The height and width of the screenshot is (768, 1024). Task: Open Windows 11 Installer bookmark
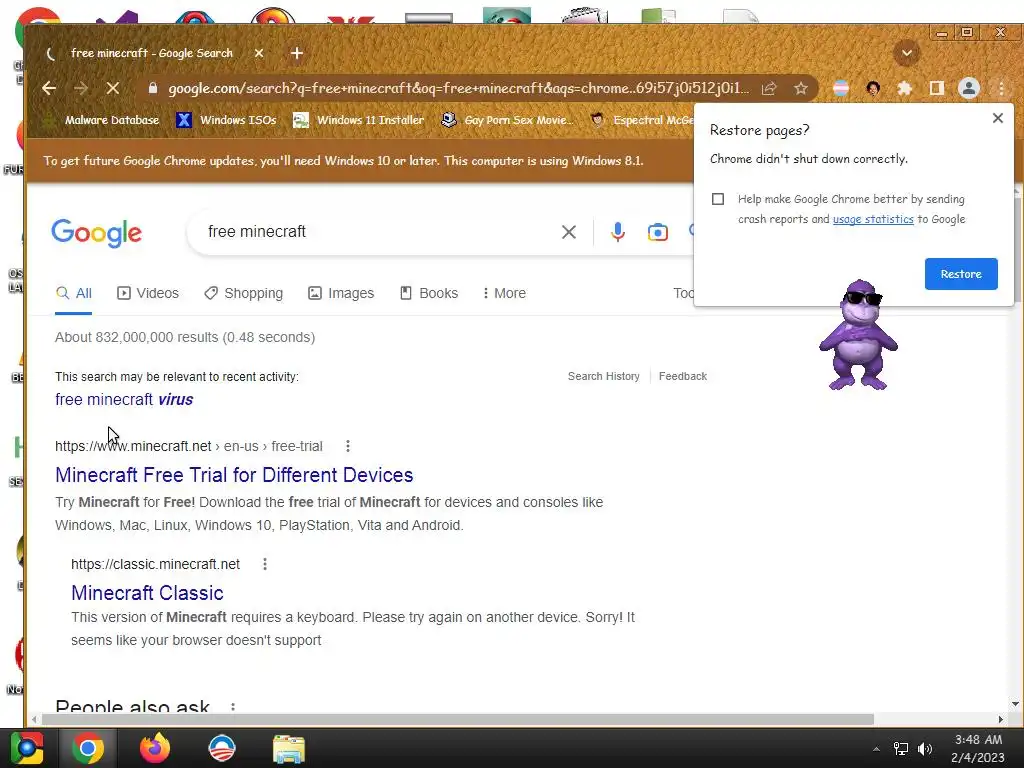pos(359,120)
